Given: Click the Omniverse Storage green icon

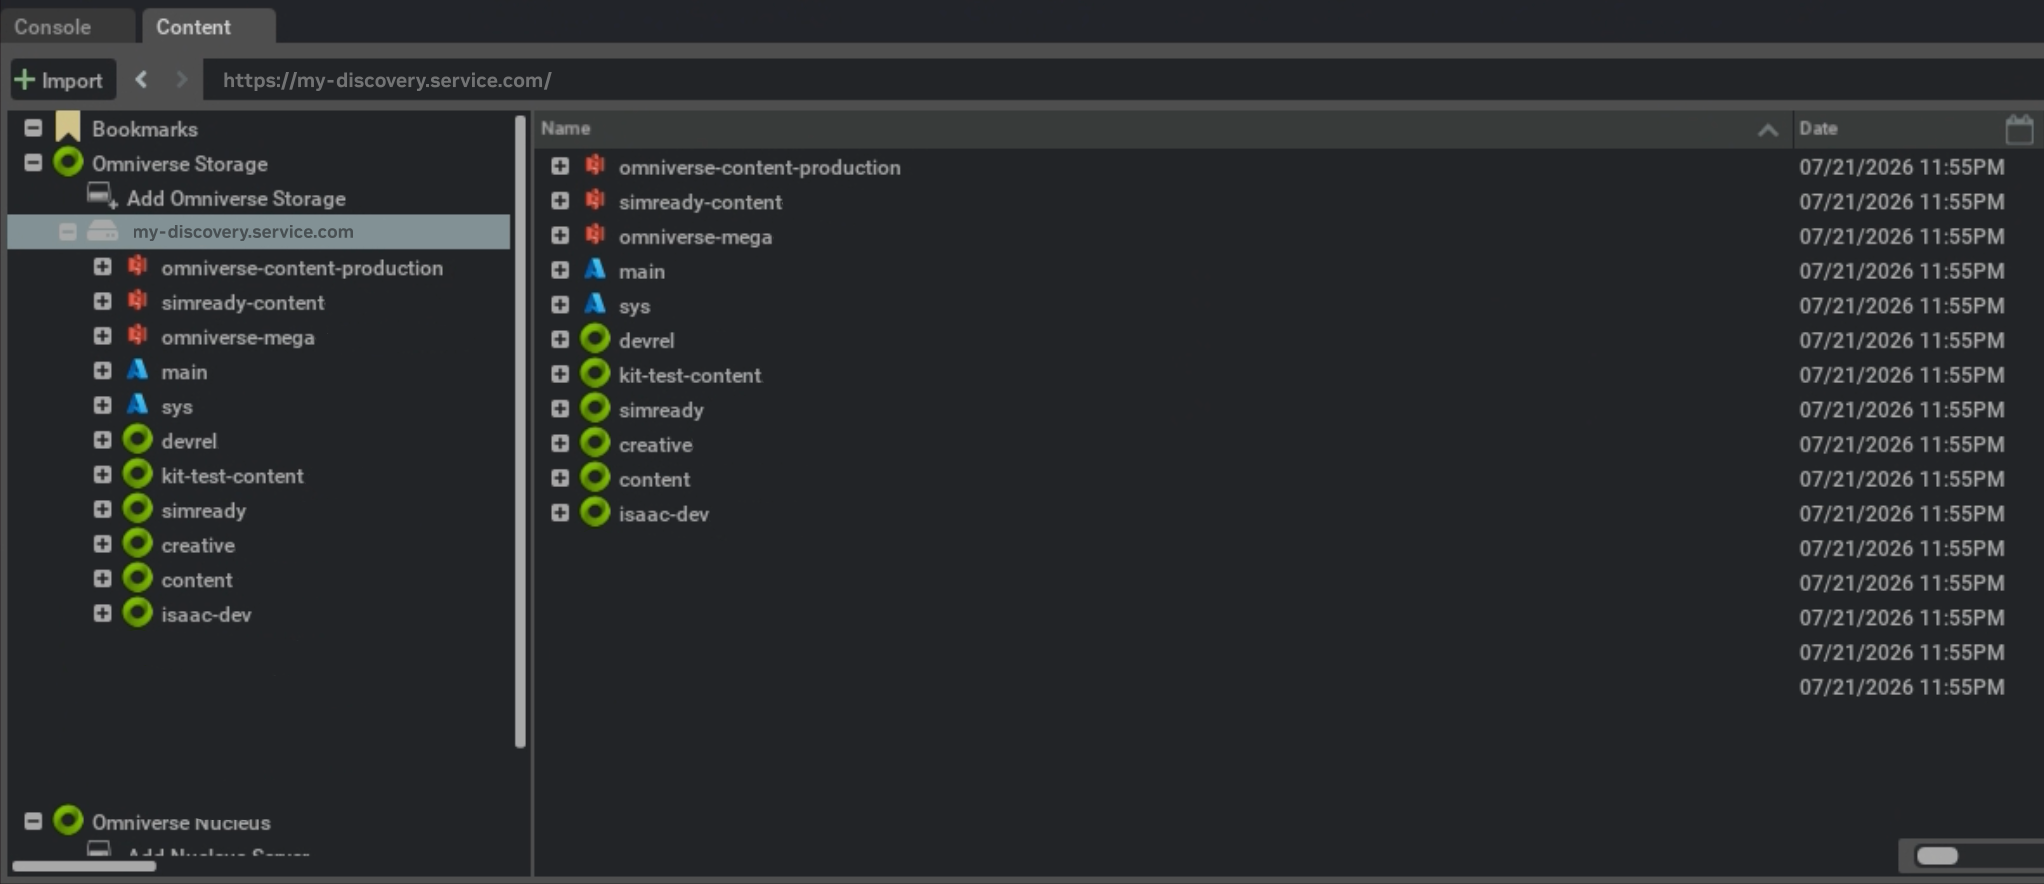Looking at the screenshot, I should pos(68,162).
